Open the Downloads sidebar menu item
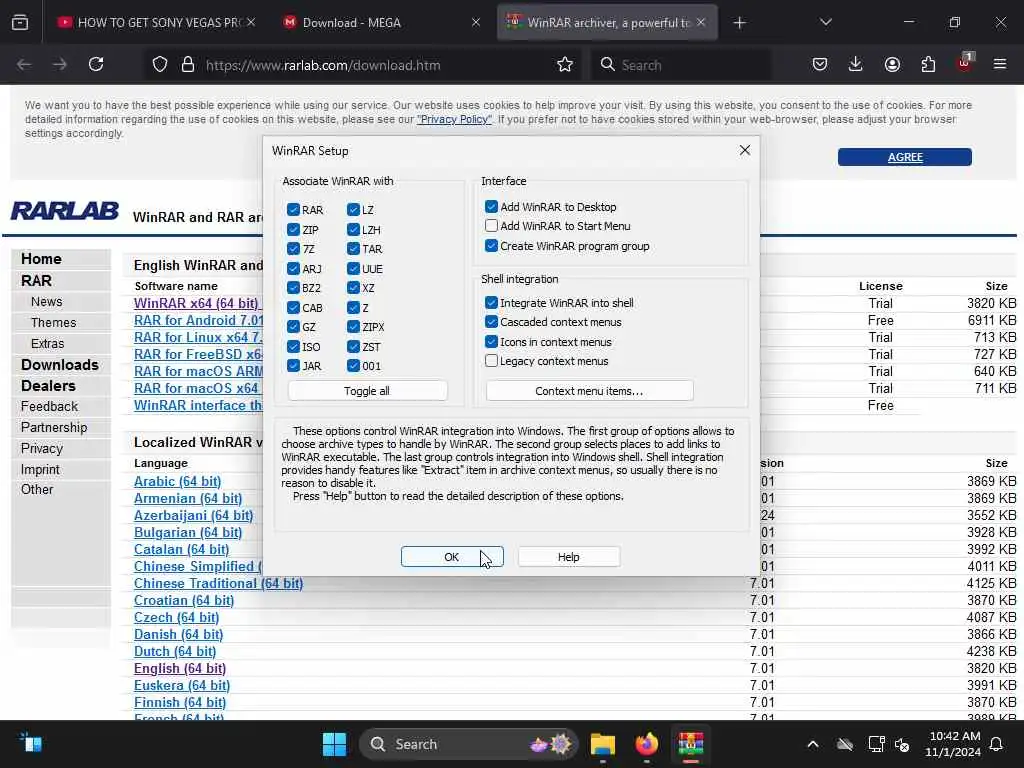This screenshot has width=1024, height=768. click(x=59, y=364)
